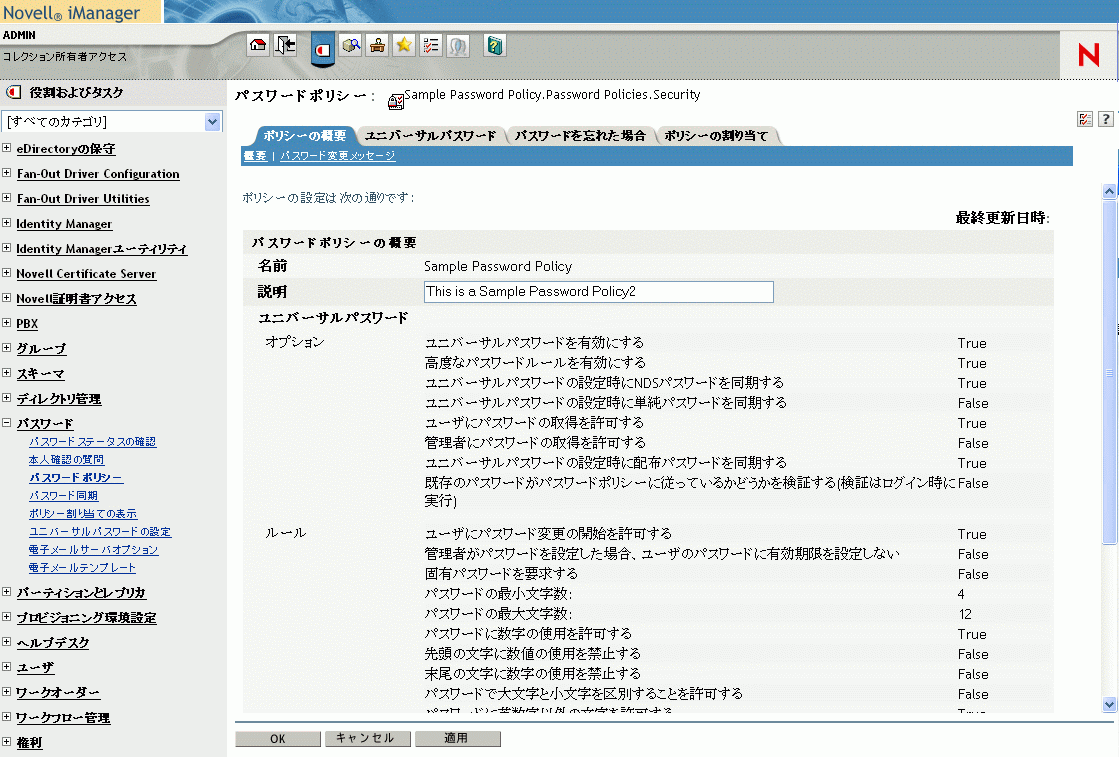Click the question mark help icon above the scrollbar
This screenshot has height=757, width=1119.
coord(1105,119)
